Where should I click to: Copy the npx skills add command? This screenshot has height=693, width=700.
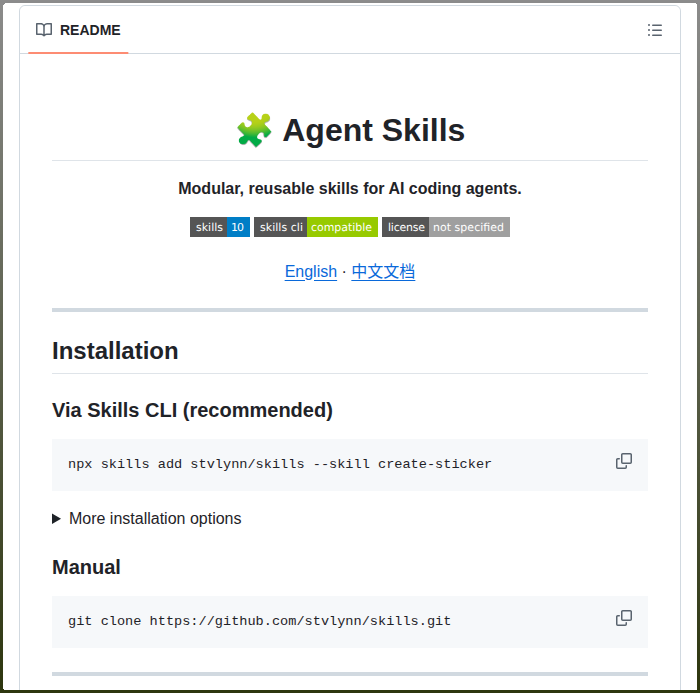tap(624, 461)
